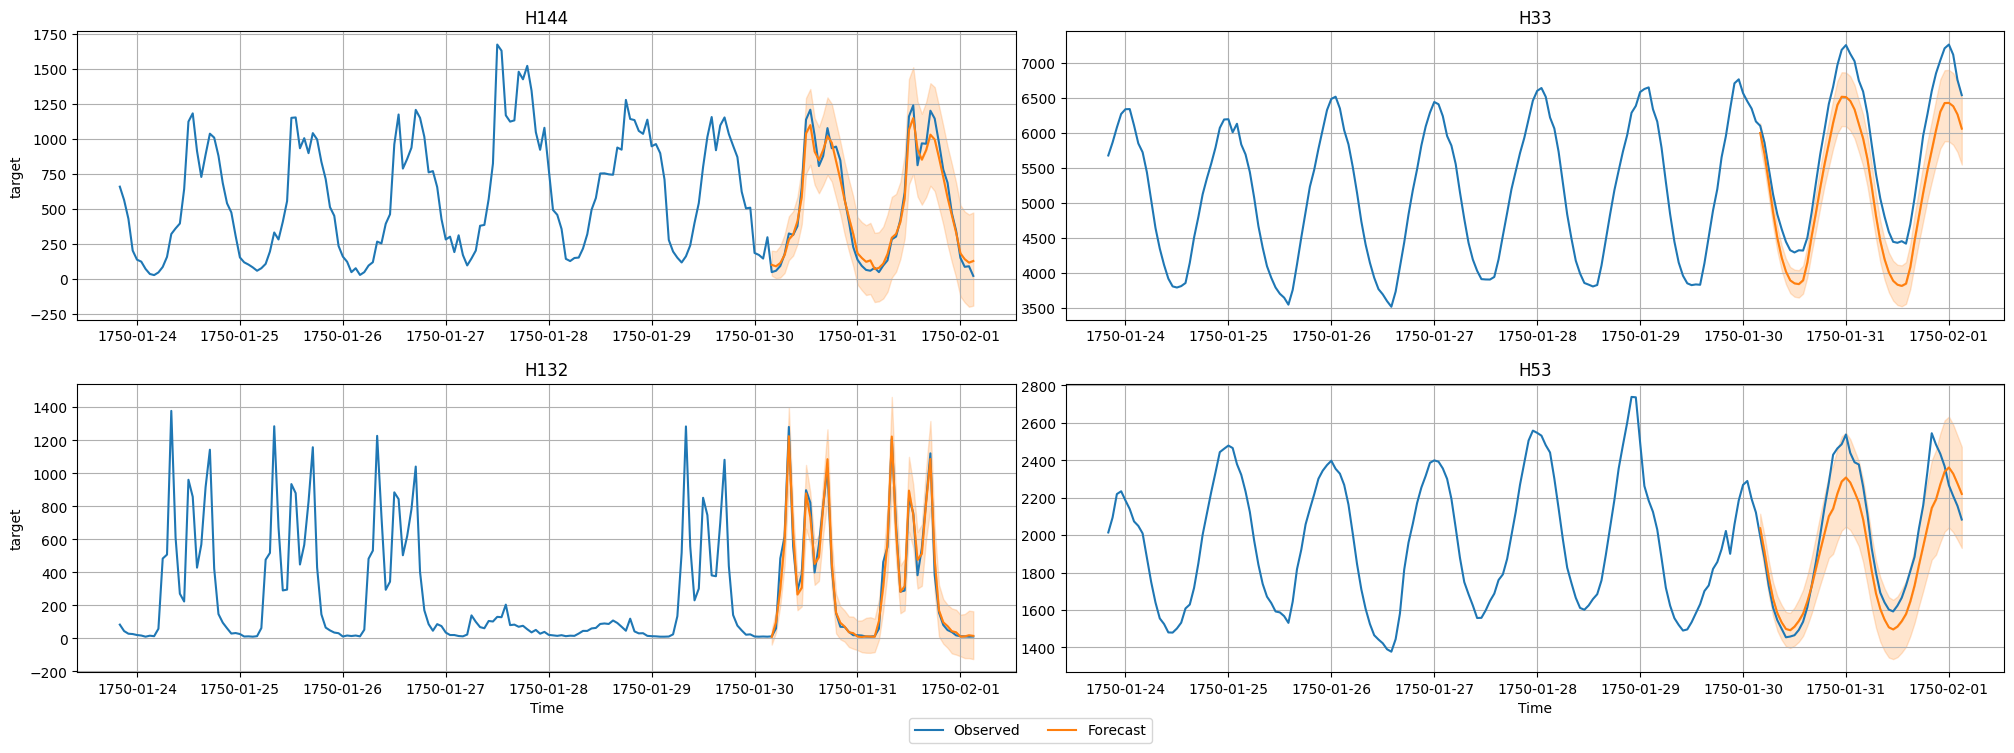Click the 1750-02-01 date tick under H53
This screenshot has height=753, width=2014.
pos(1948,688)
